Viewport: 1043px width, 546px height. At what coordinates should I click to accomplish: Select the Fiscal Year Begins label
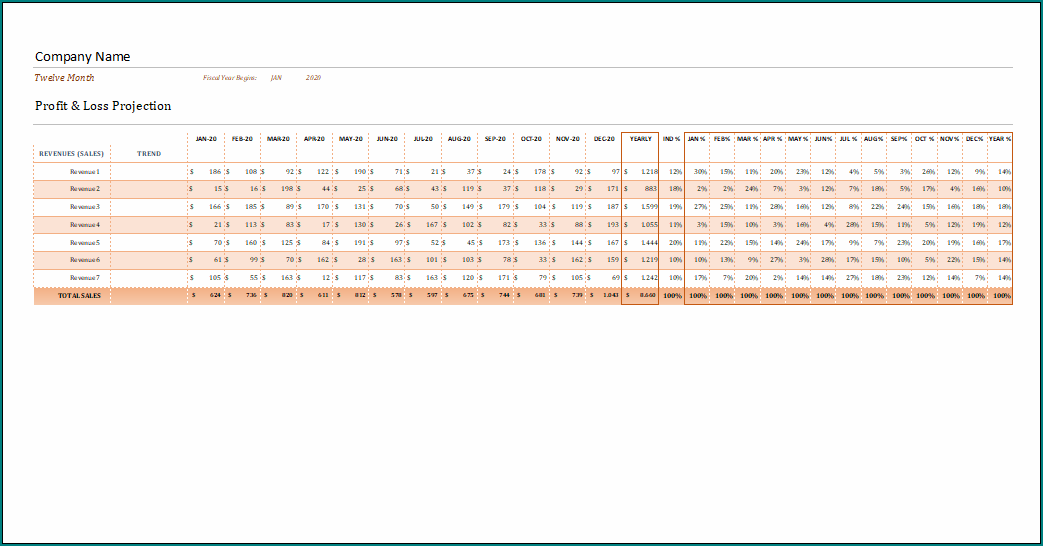pyautogui.click(x=229, y=78)
